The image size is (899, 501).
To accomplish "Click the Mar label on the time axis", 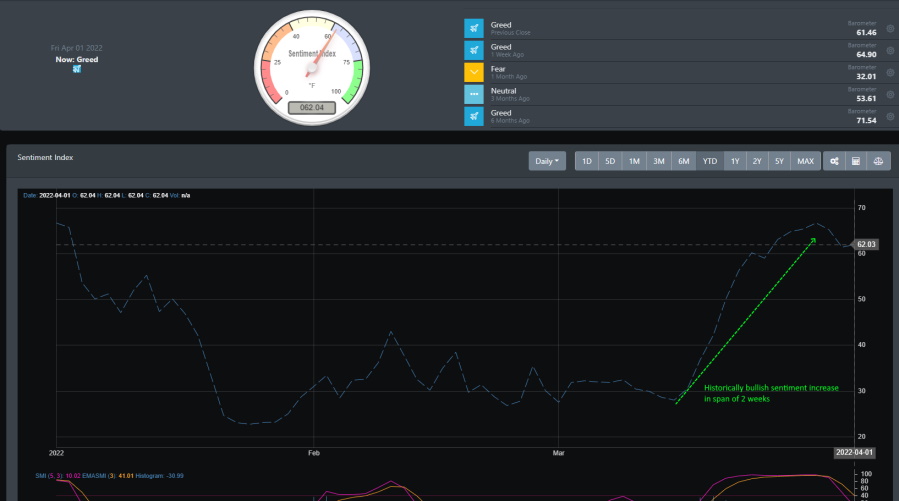I will (558, 453).
